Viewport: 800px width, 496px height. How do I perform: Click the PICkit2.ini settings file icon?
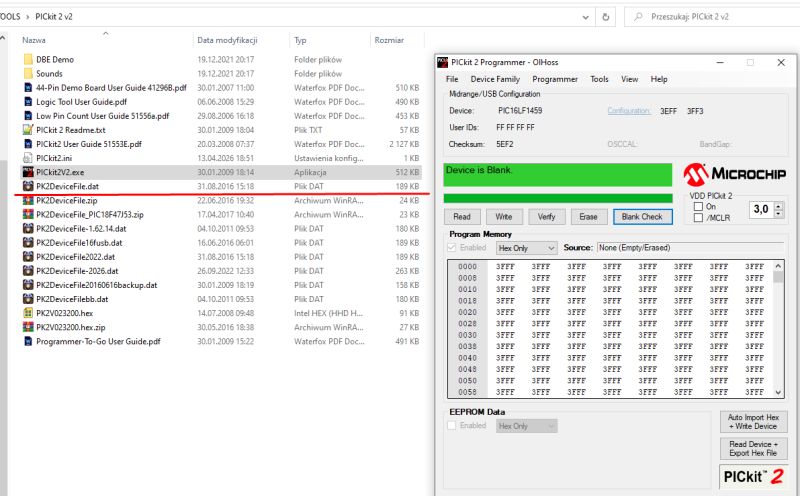28,158
